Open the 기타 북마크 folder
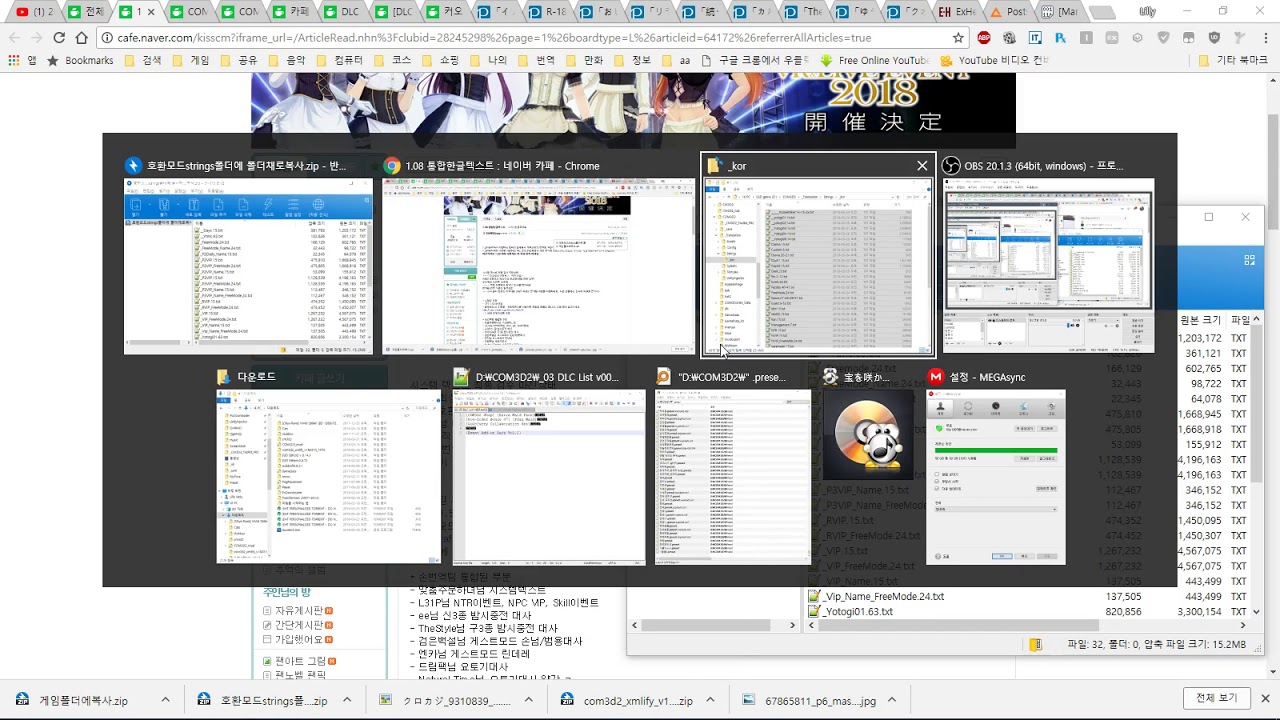The image size is (1280, 720). pos(1233,60)
